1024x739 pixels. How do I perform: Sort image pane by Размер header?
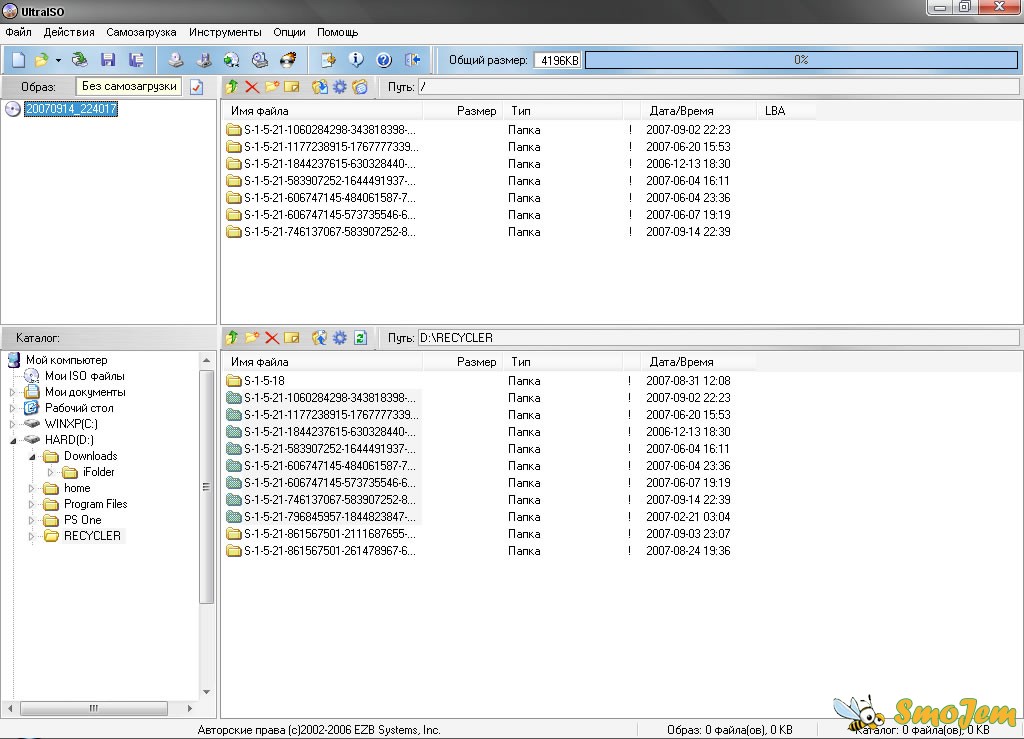tap(462, 111)
